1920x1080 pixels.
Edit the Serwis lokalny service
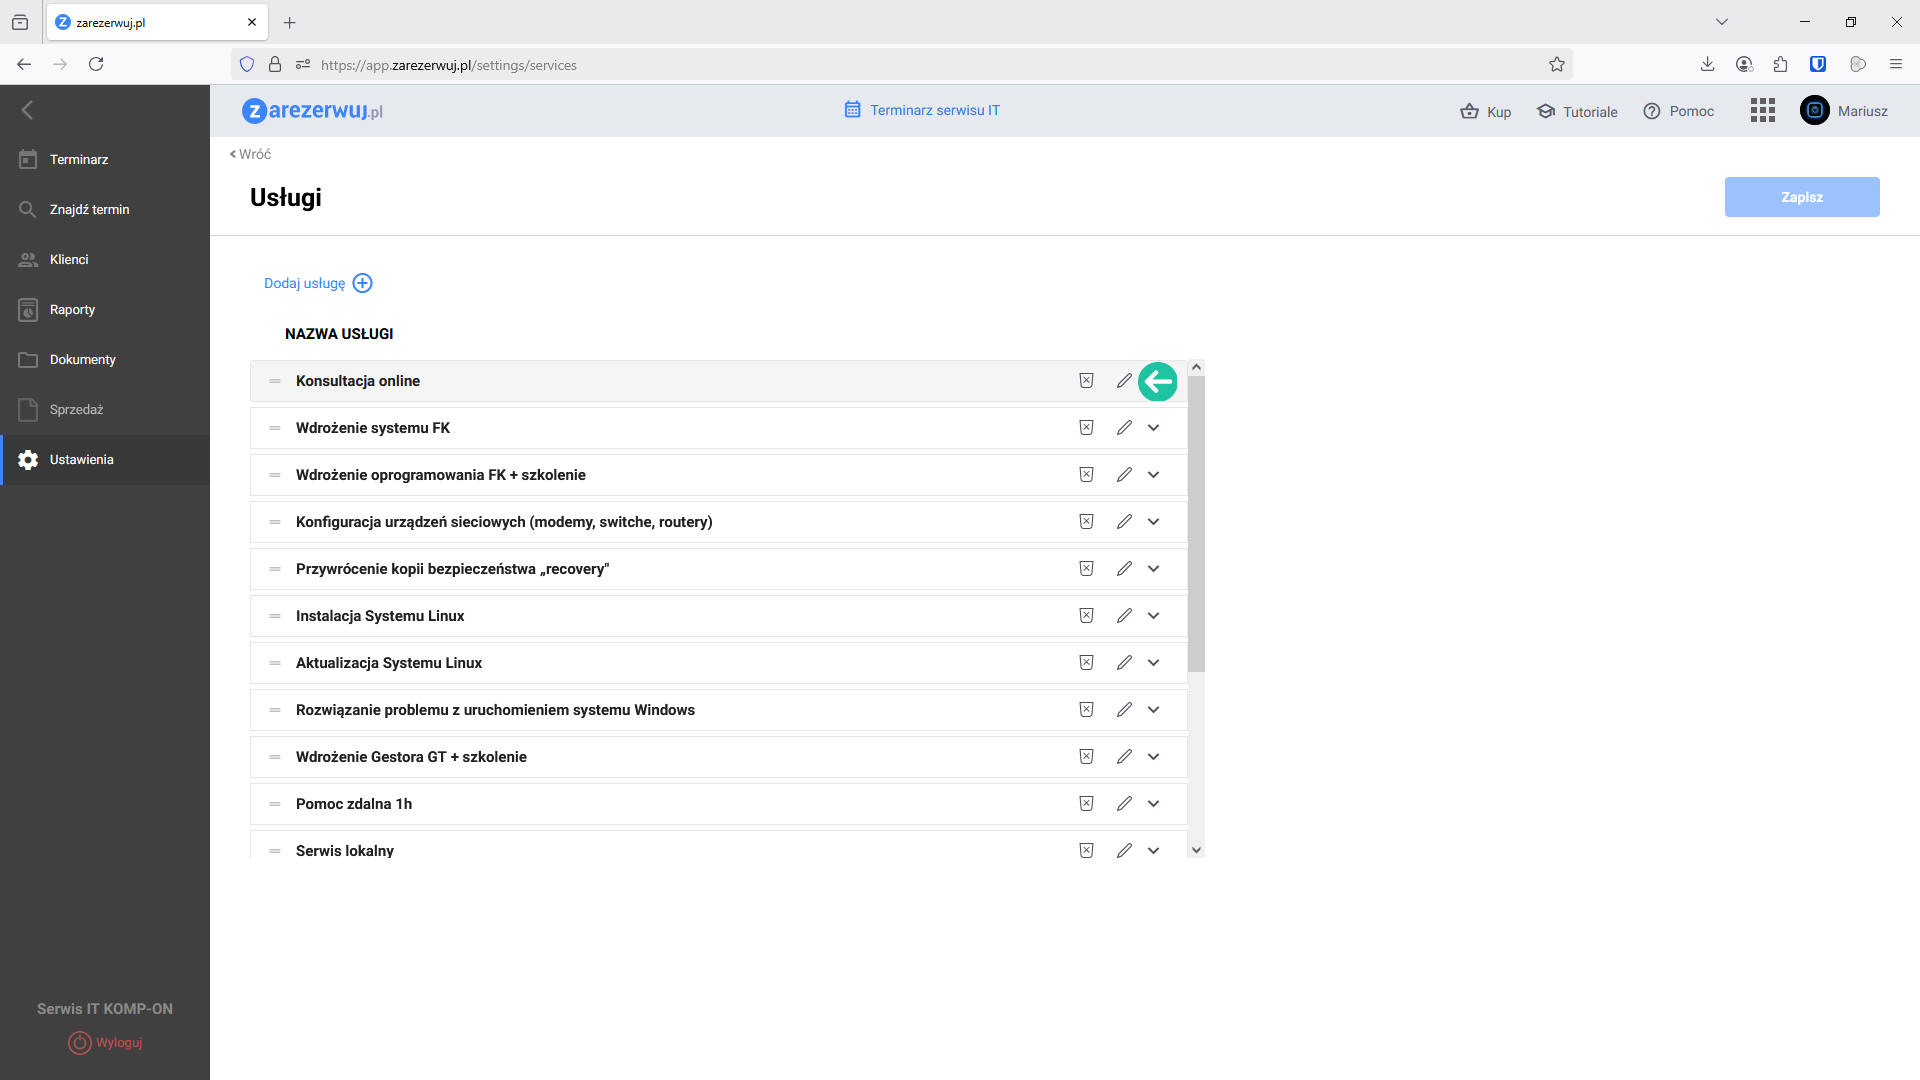point(1124,851)
